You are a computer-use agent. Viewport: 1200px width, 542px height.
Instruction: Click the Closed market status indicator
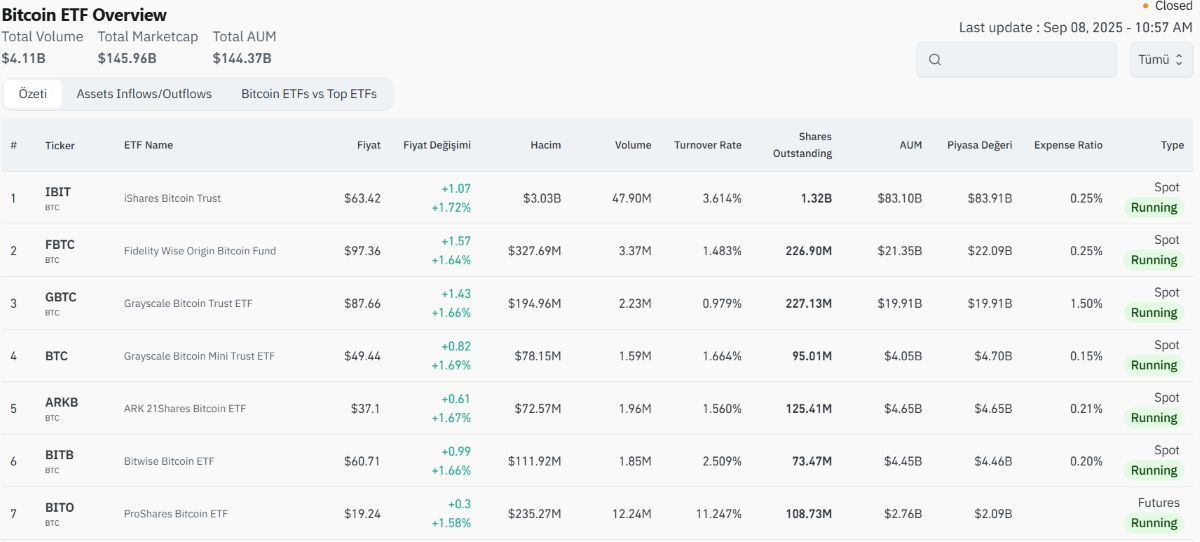pos(1167,6)
